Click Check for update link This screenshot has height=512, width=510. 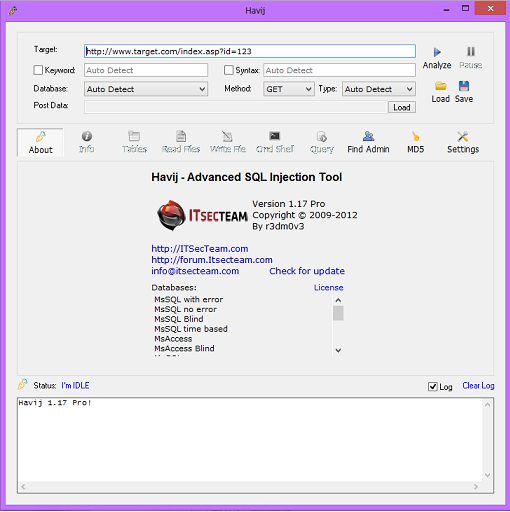(x=307, y=271)
